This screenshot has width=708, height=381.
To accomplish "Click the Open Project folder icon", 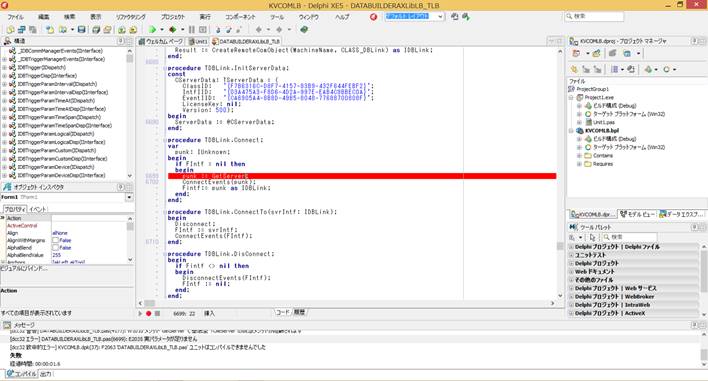I will point(107,29).
